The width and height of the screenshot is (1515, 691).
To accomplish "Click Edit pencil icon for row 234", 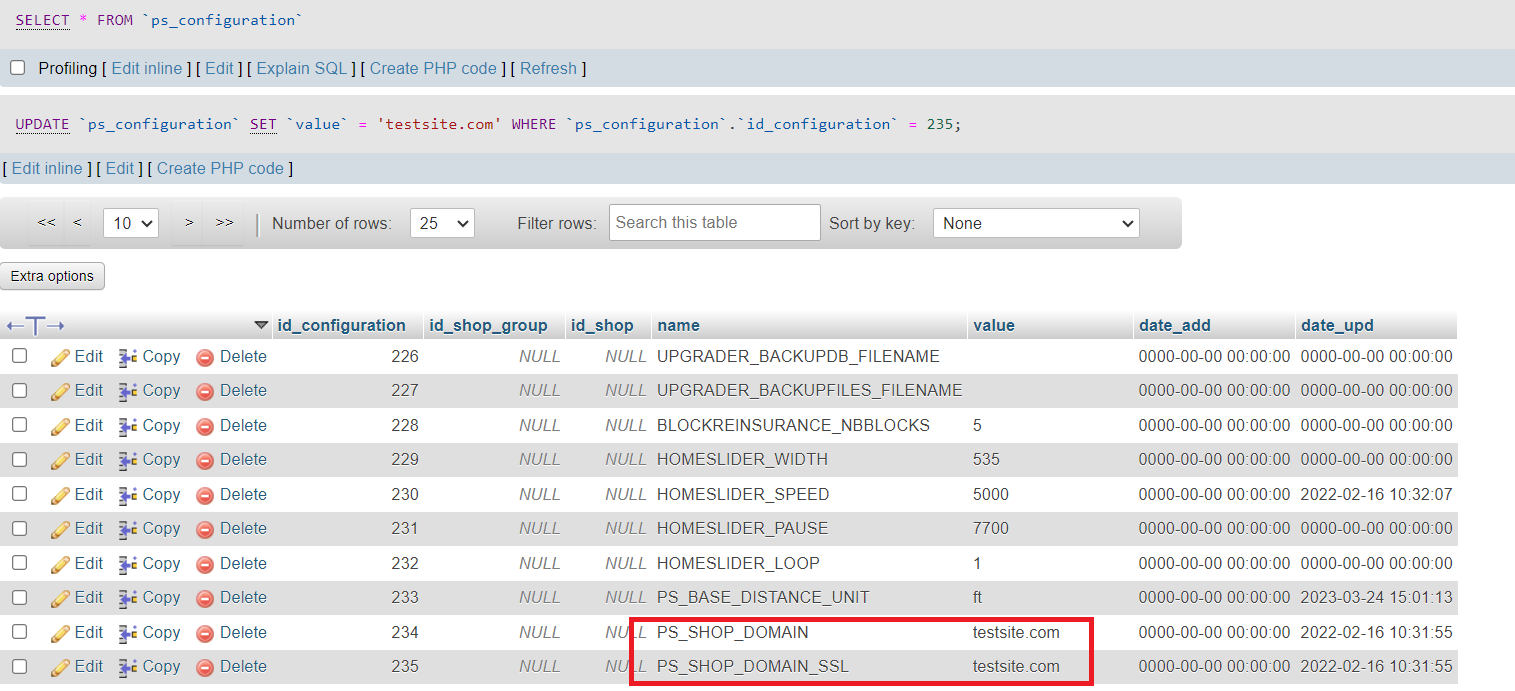I will [x=60, y=633].
